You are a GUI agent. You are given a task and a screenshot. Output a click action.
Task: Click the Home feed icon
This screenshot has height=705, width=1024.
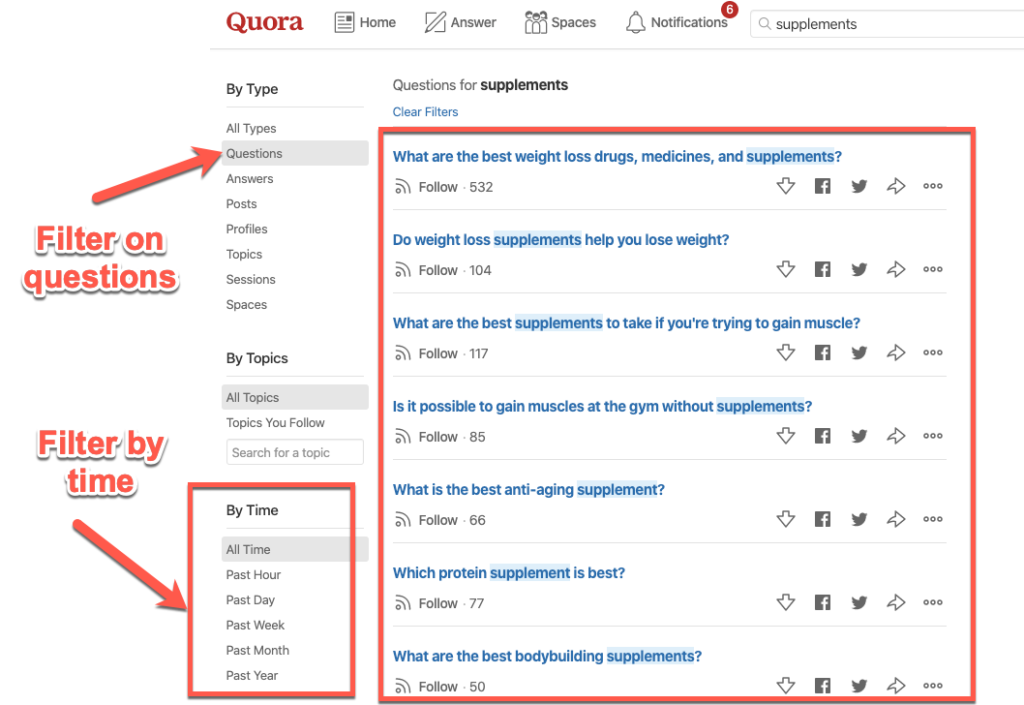click(x=344, y=22)
